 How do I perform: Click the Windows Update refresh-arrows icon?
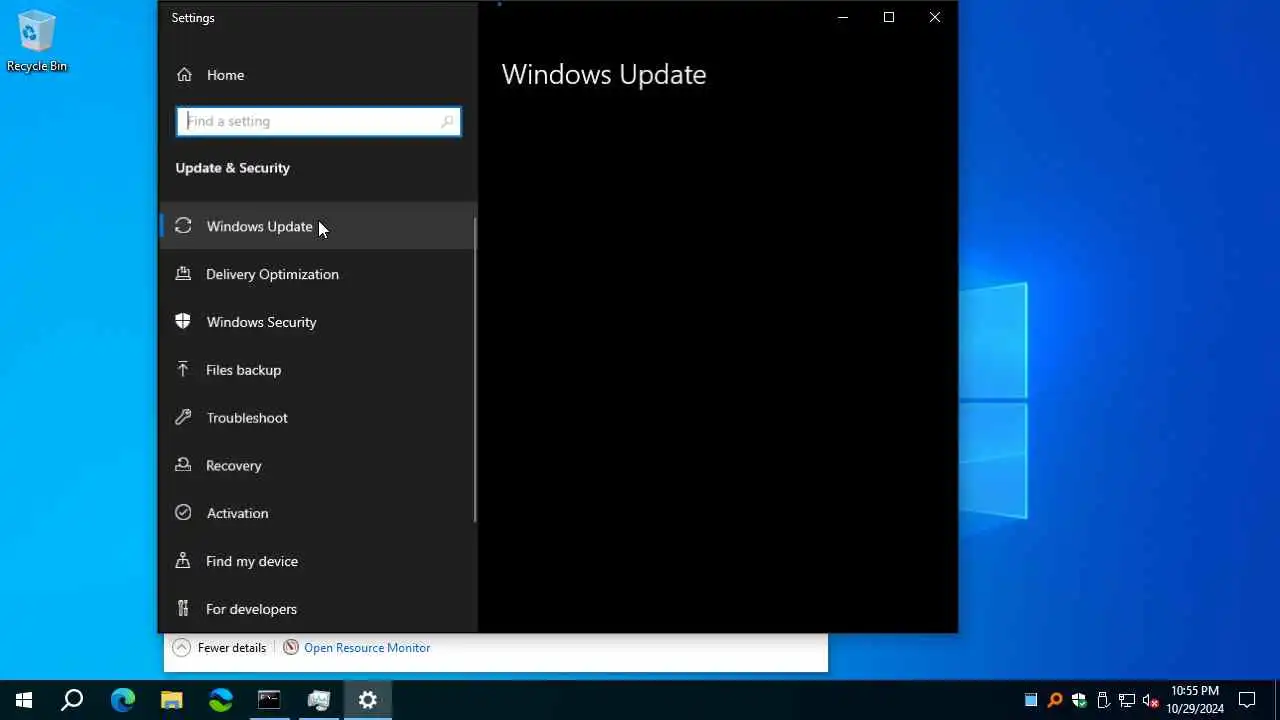click(x=183, y=226)
